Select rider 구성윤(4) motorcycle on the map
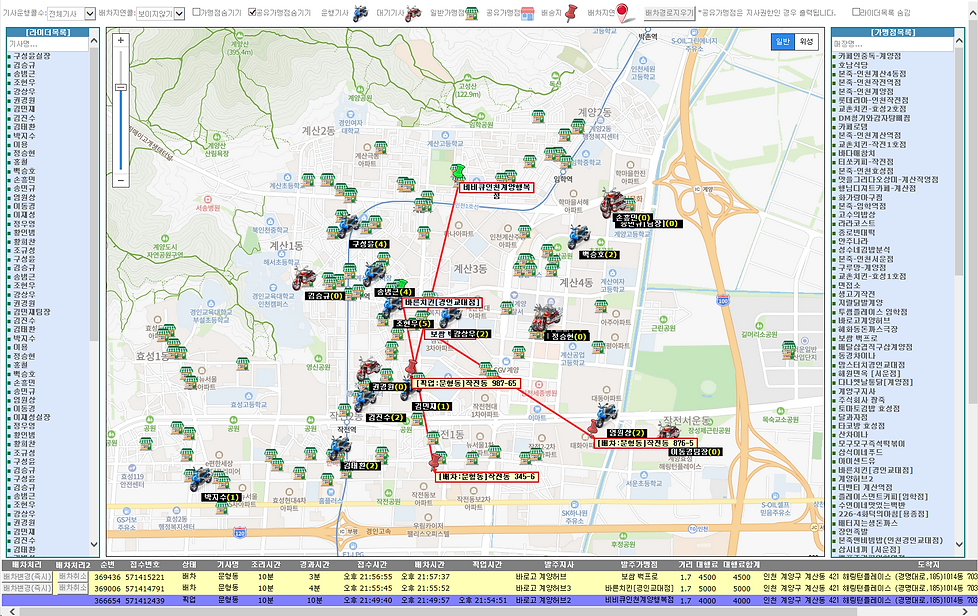The width and height of the screenshot is (978, 616). 347,226
